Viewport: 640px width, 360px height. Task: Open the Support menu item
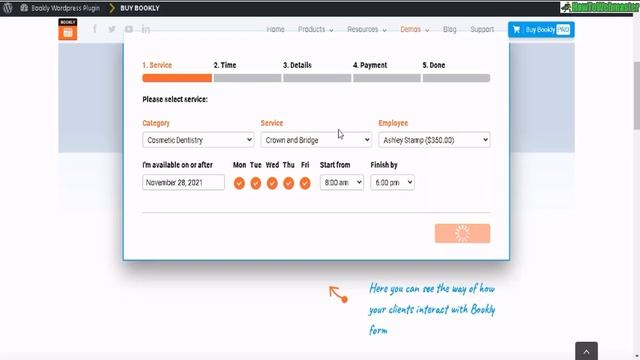pyautogui.click(x=482, y=29)
